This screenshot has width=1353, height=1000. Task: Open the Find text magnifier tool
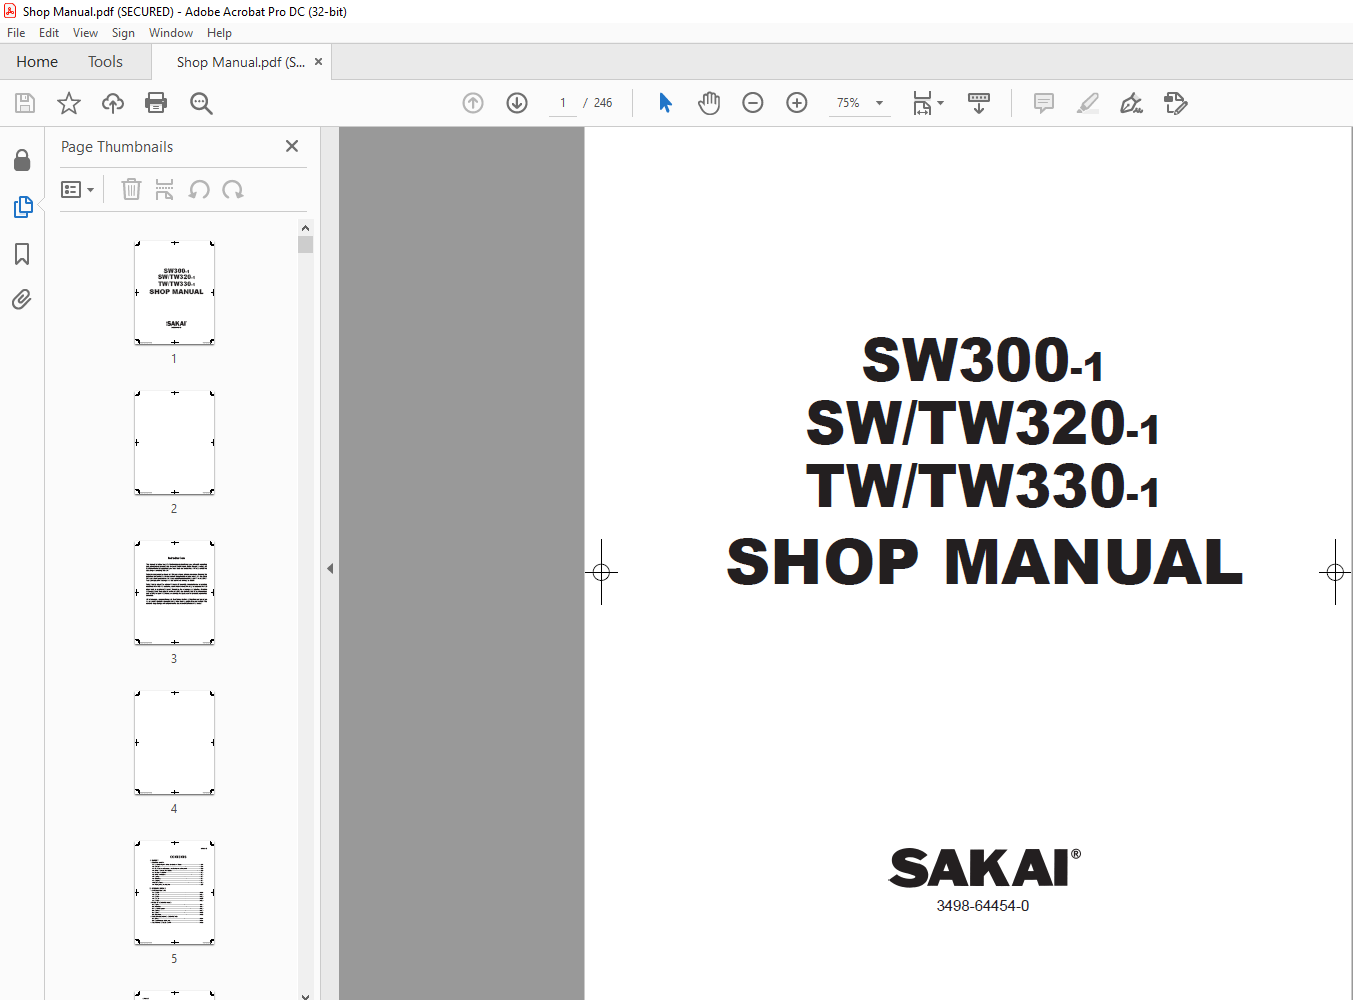click(x=201, y=103)
